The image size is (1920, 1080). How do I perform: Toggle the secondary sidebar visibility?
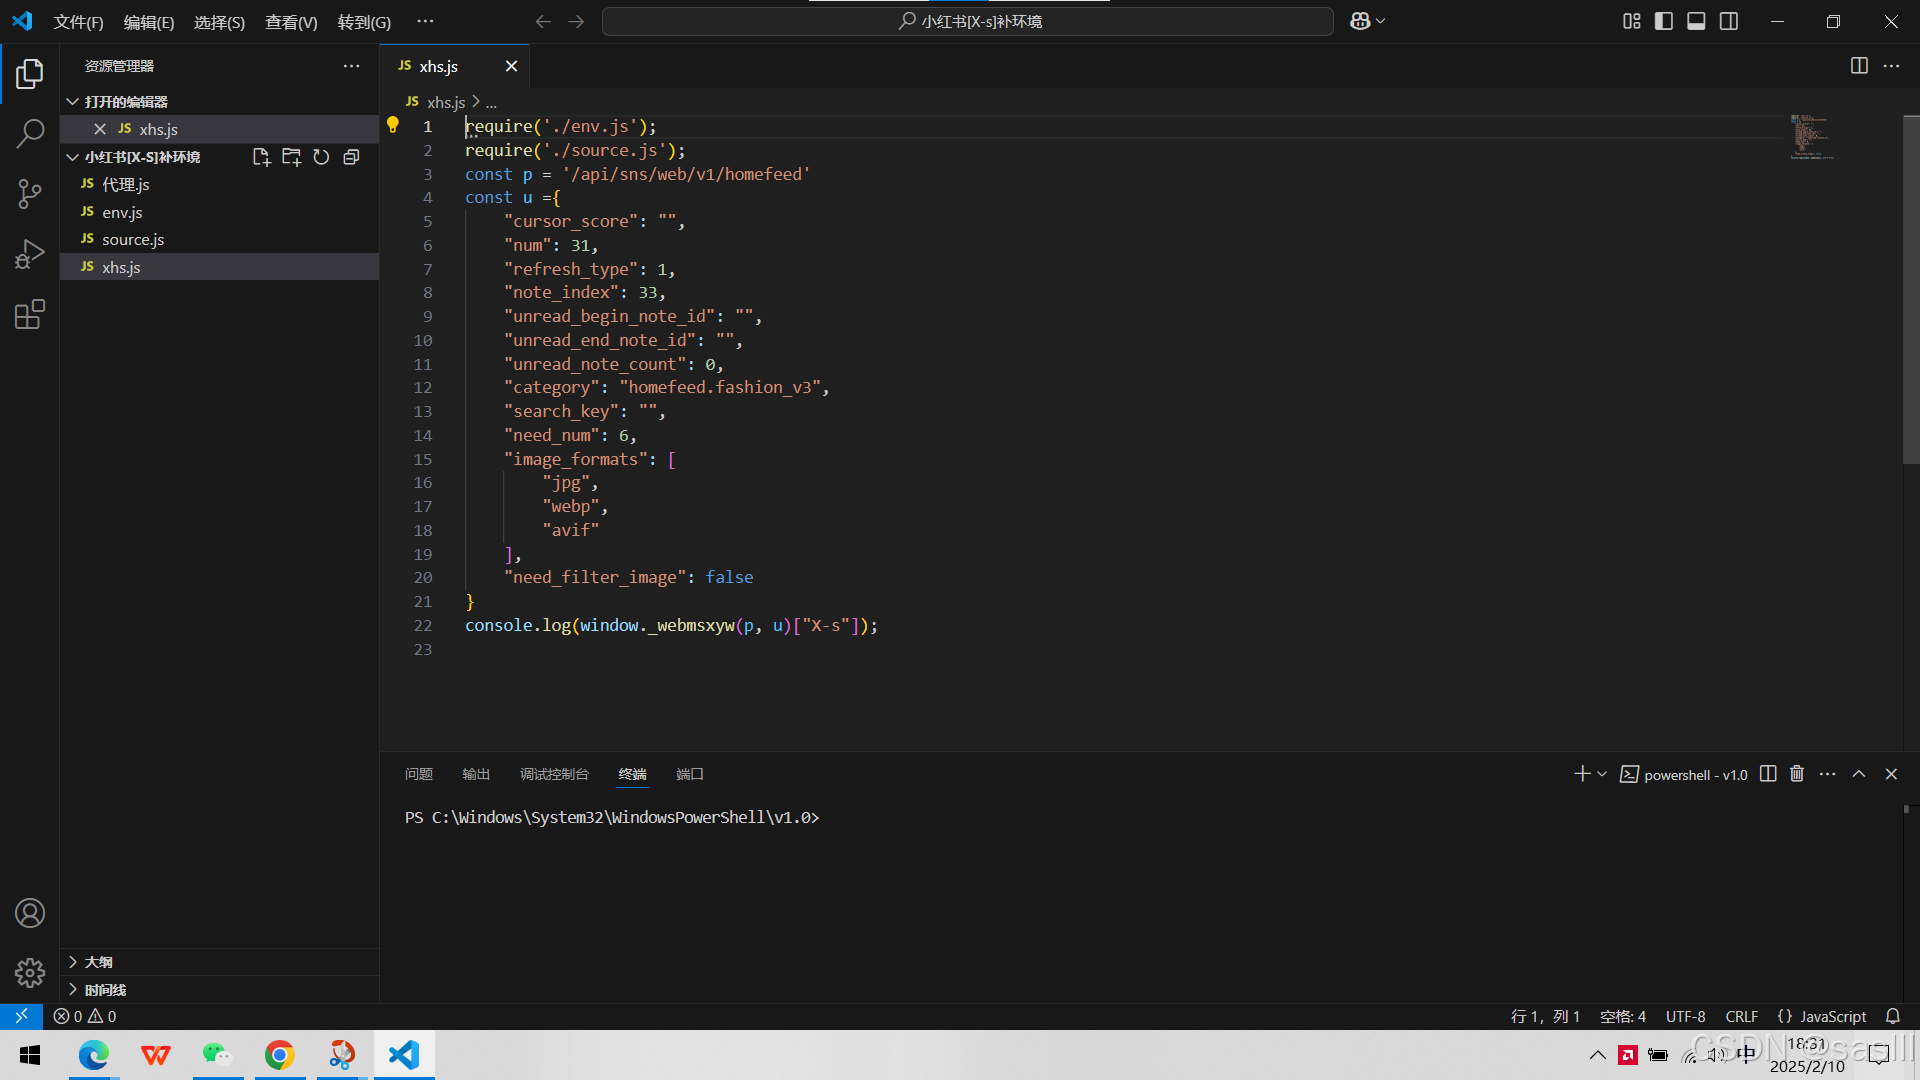pyautogui.click(x=1729, y=21)
